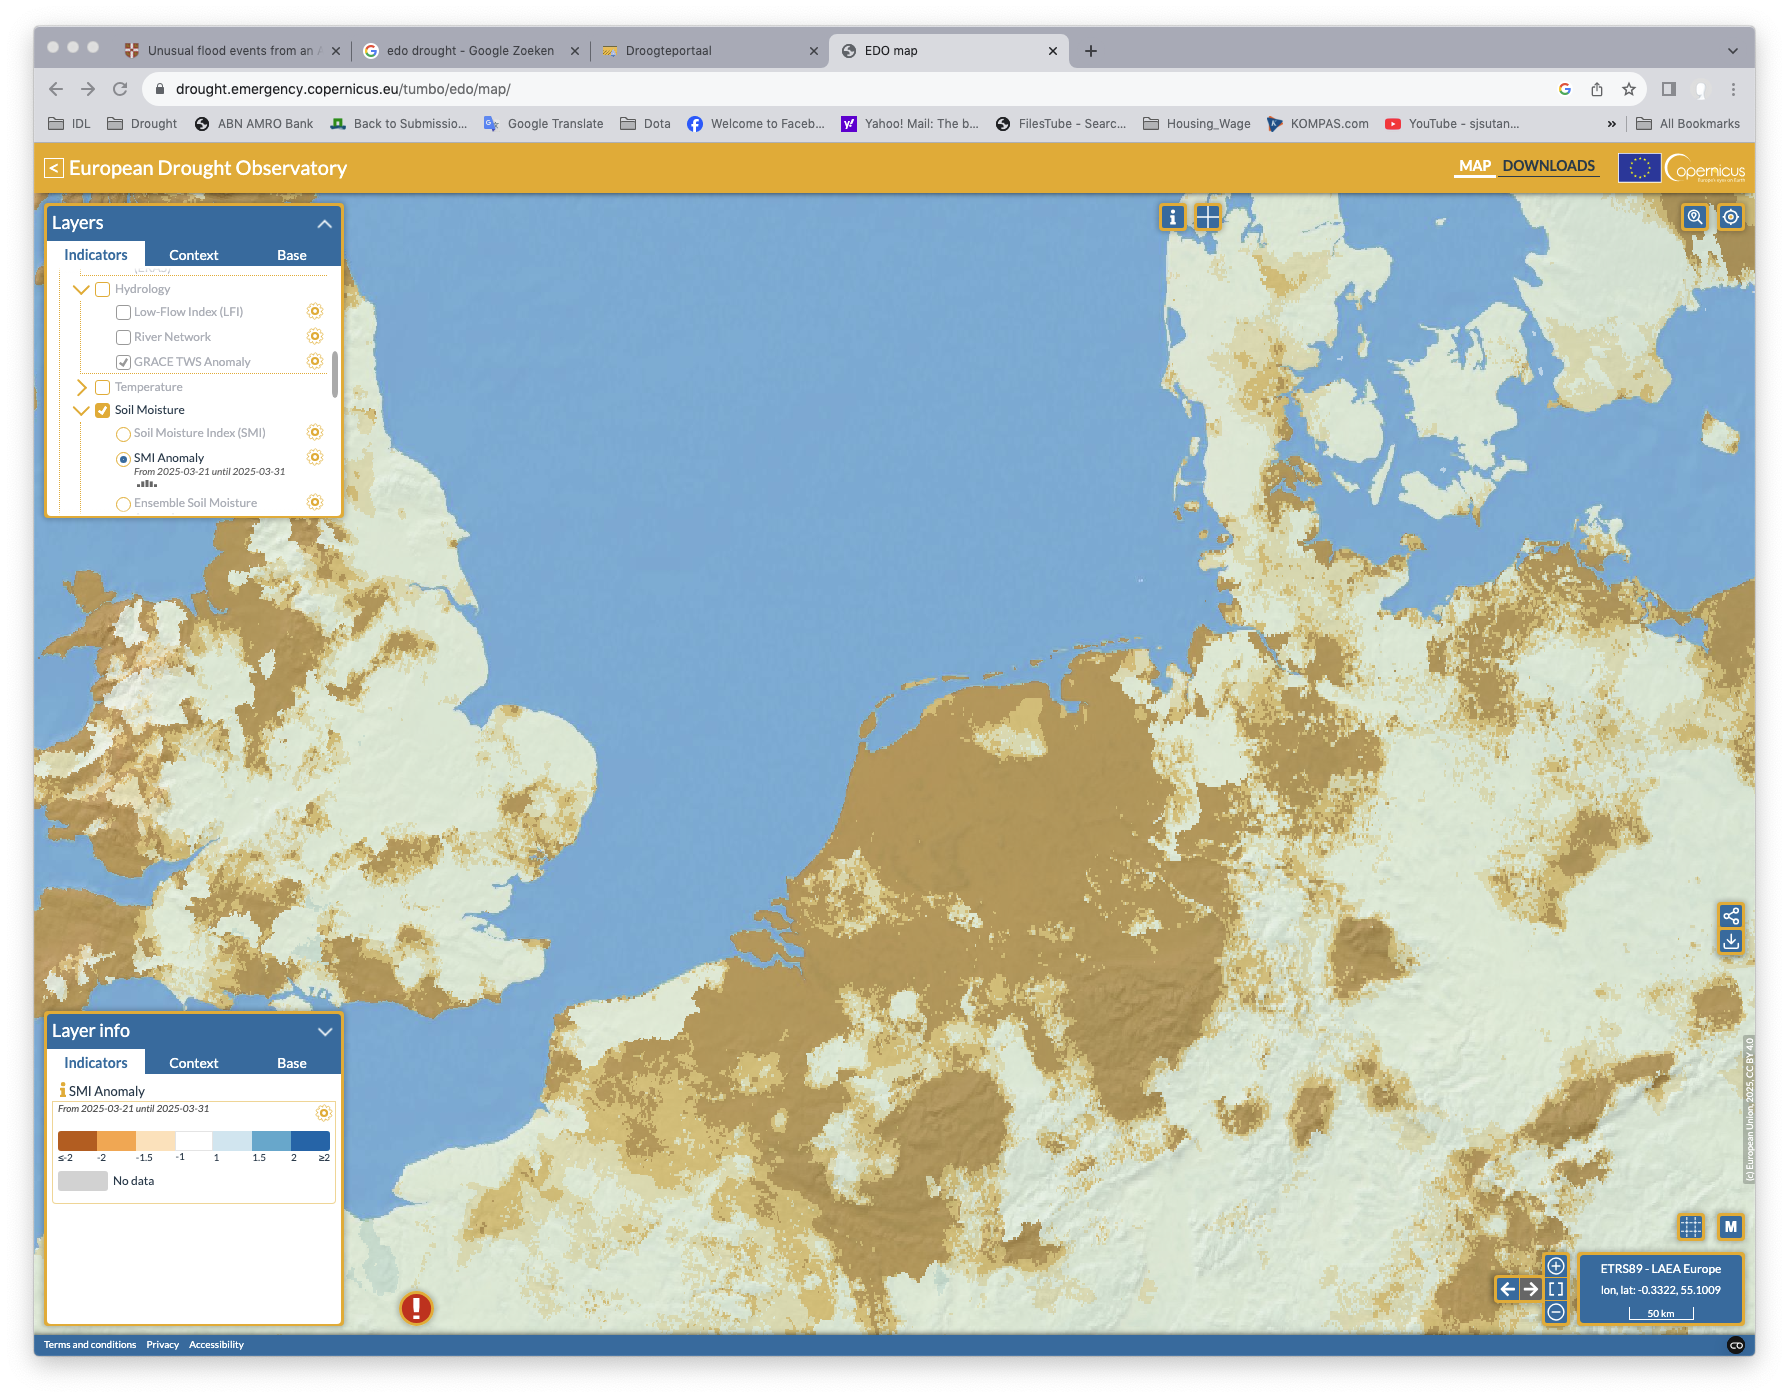Collapse the Layers panel with its chevron
The width and height of the screenshot is (1789, 1398).
(x=324, y=224)
